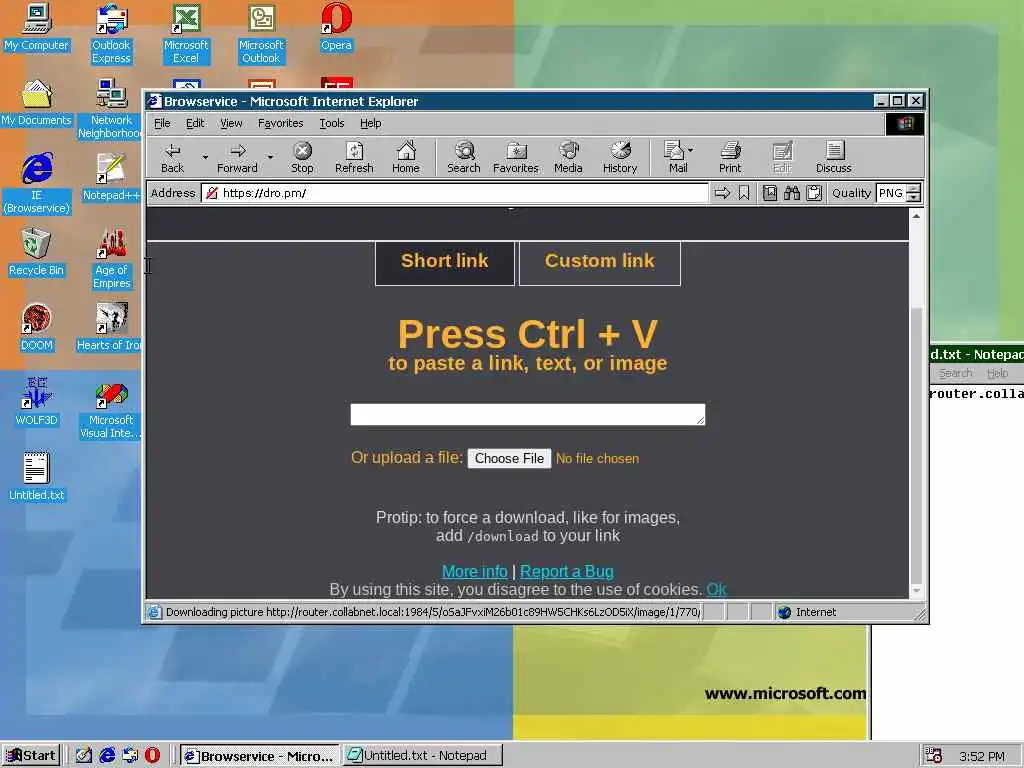
Task: Open Outlook Express desktop icon
Action: [111, 34]
